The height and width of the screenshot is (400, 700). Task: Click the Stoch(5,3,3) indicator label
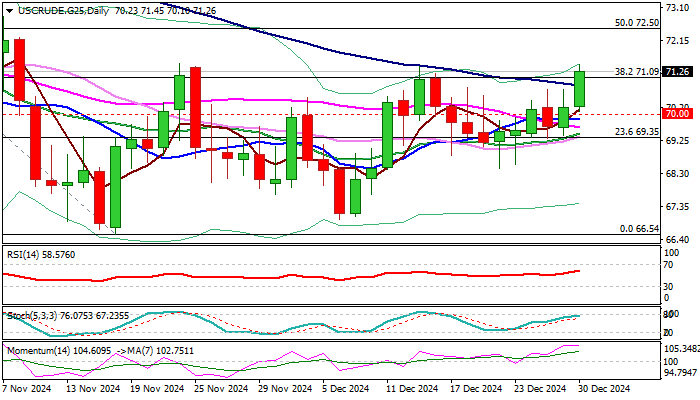pos(68,316)
